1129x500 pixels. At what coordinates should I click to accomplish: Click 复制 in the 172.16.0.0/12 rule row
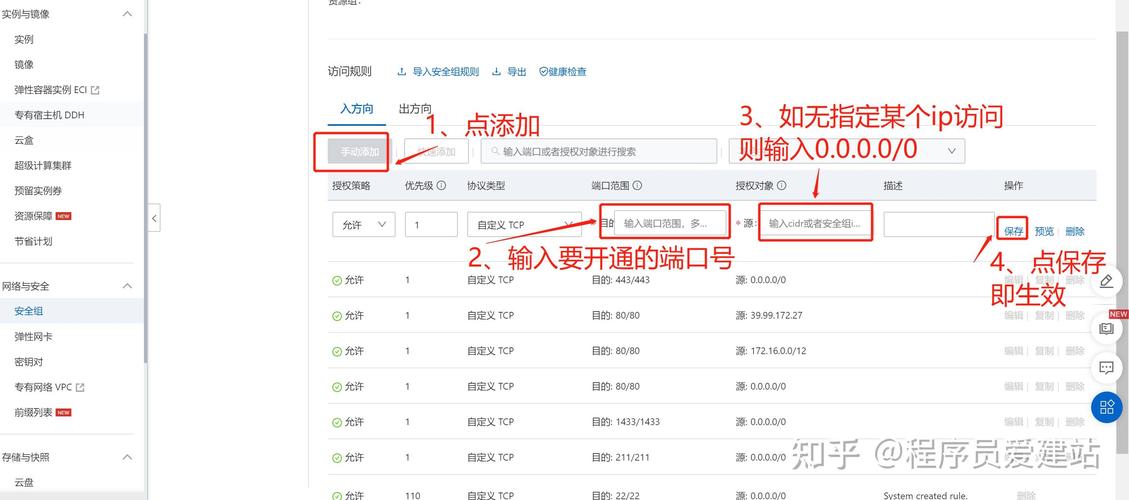1044,351
